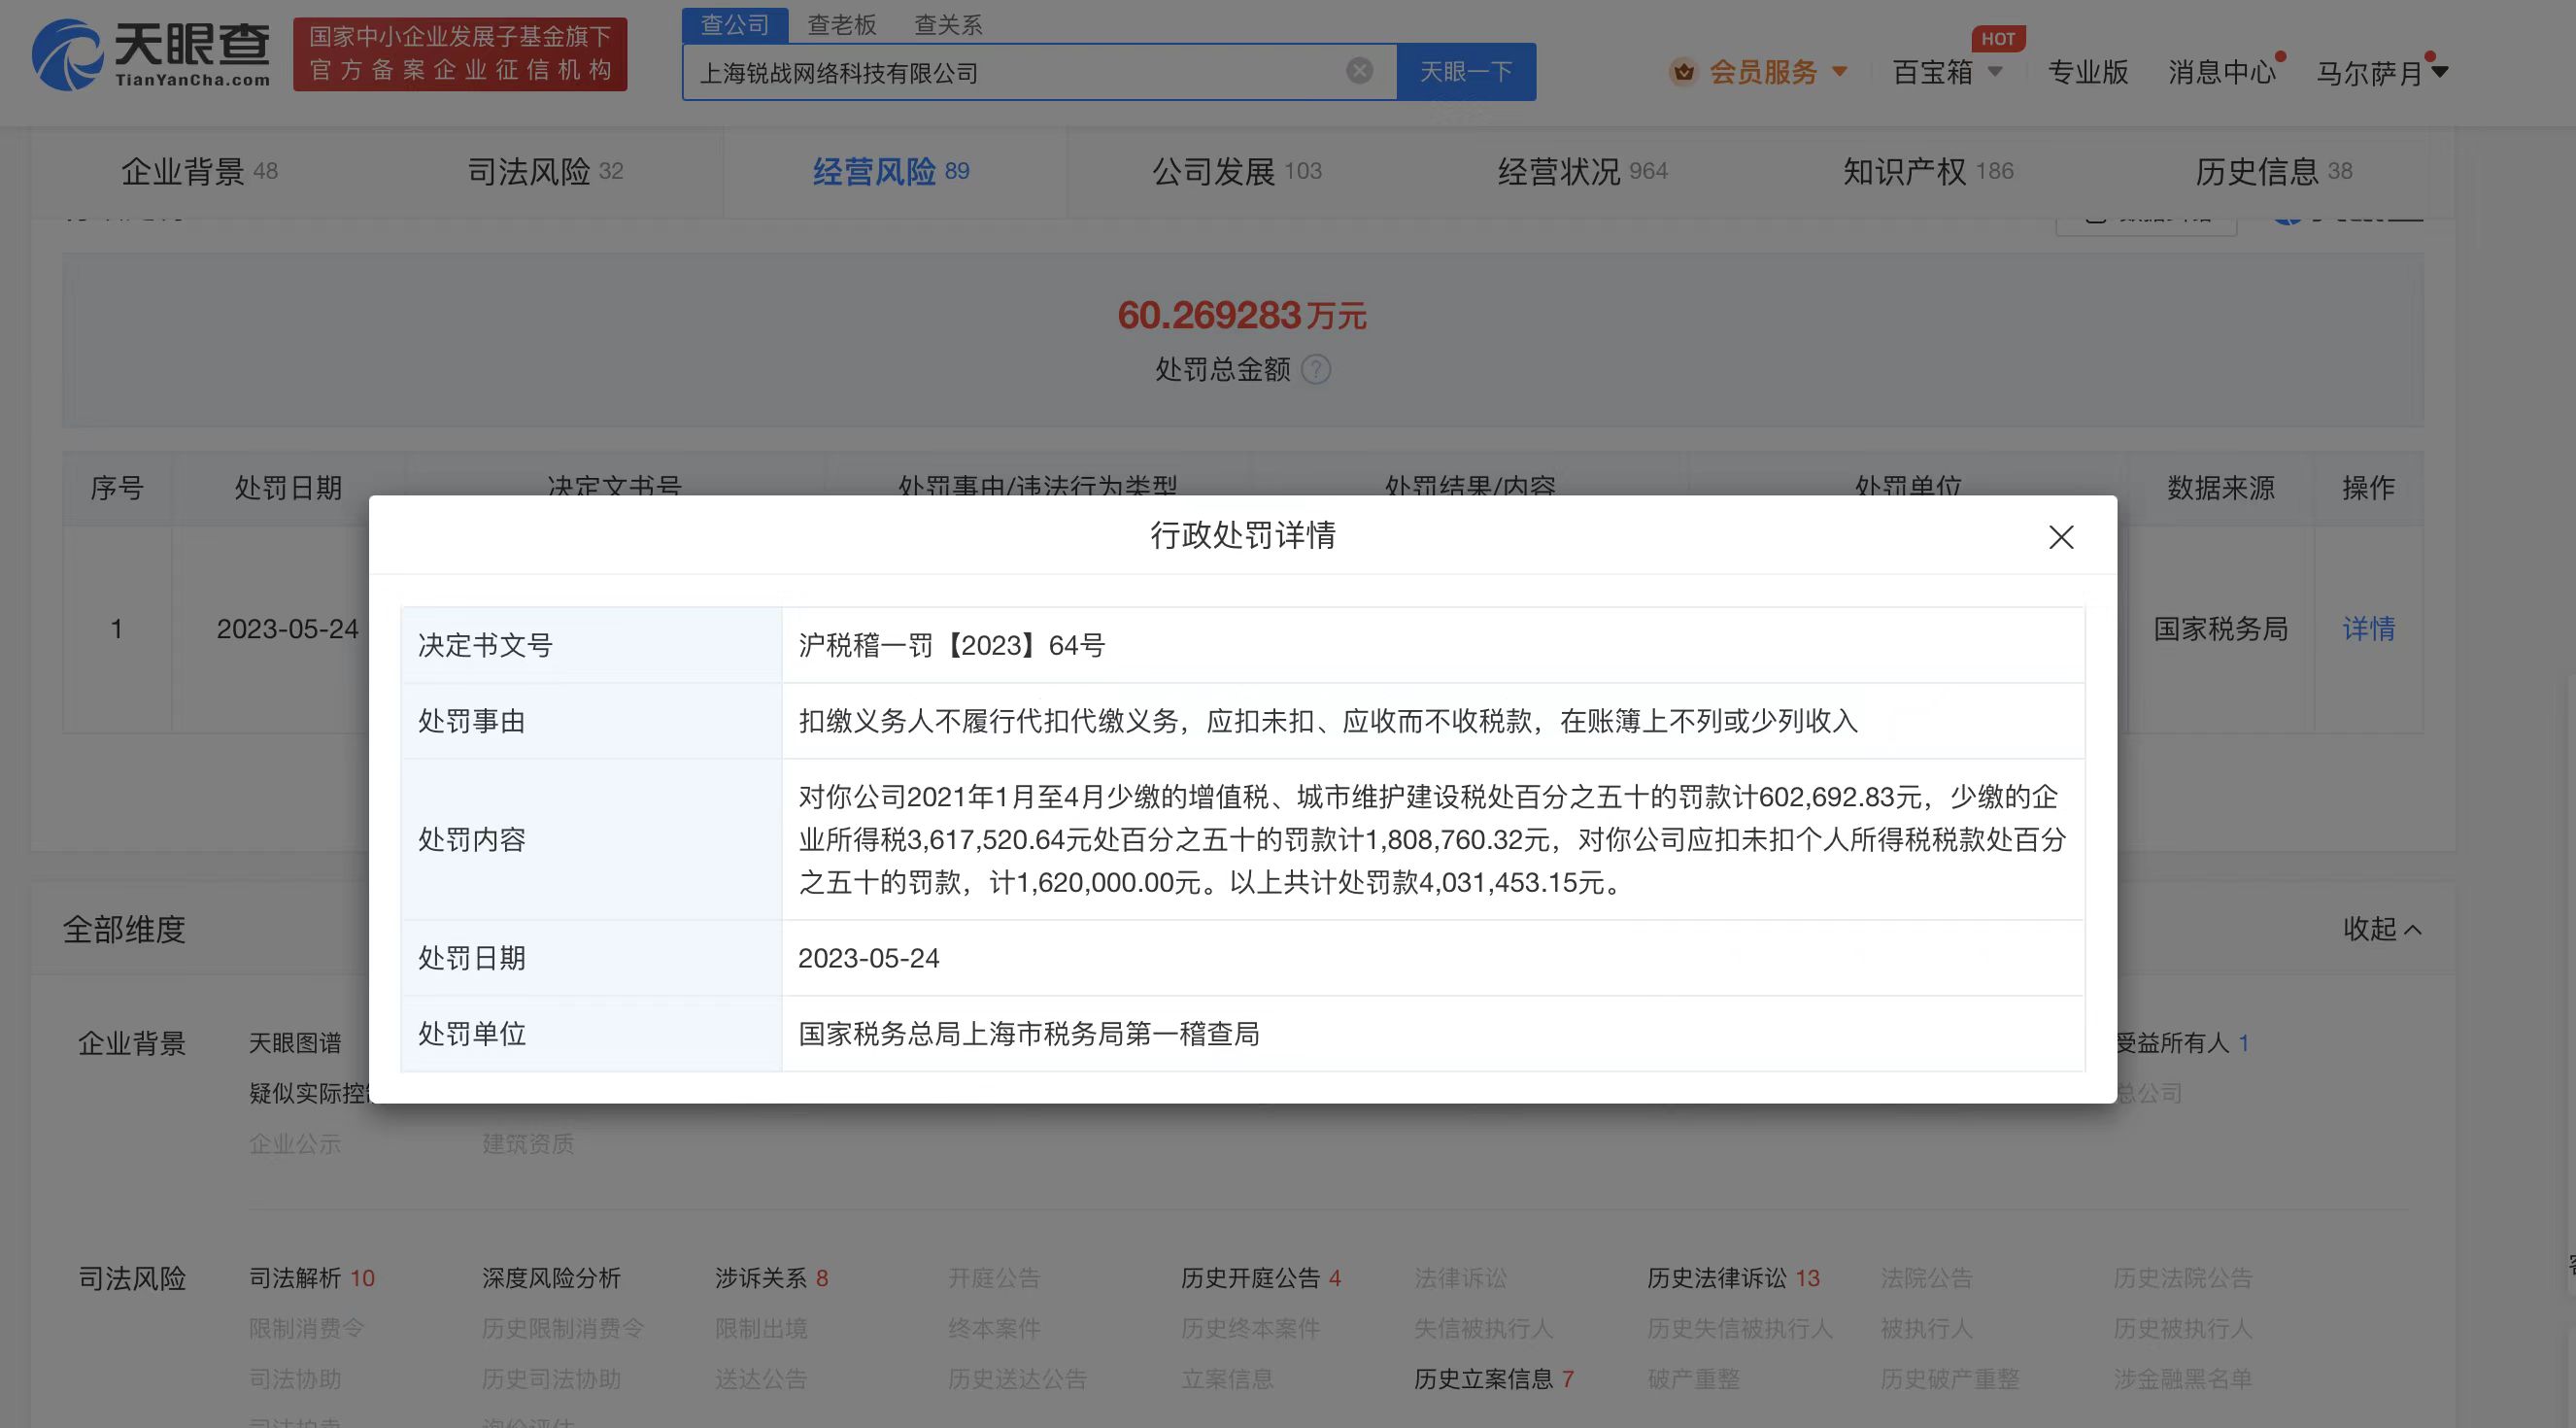The image size is (2576, 1428).
Task: Switch to the 查关系 search tab
Action: (948, 25)
